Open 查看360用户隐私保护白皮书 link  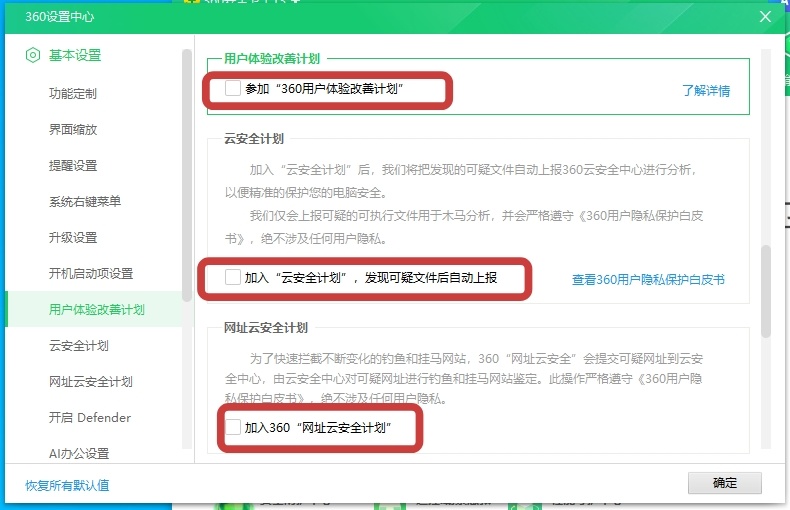click(648, 280)
